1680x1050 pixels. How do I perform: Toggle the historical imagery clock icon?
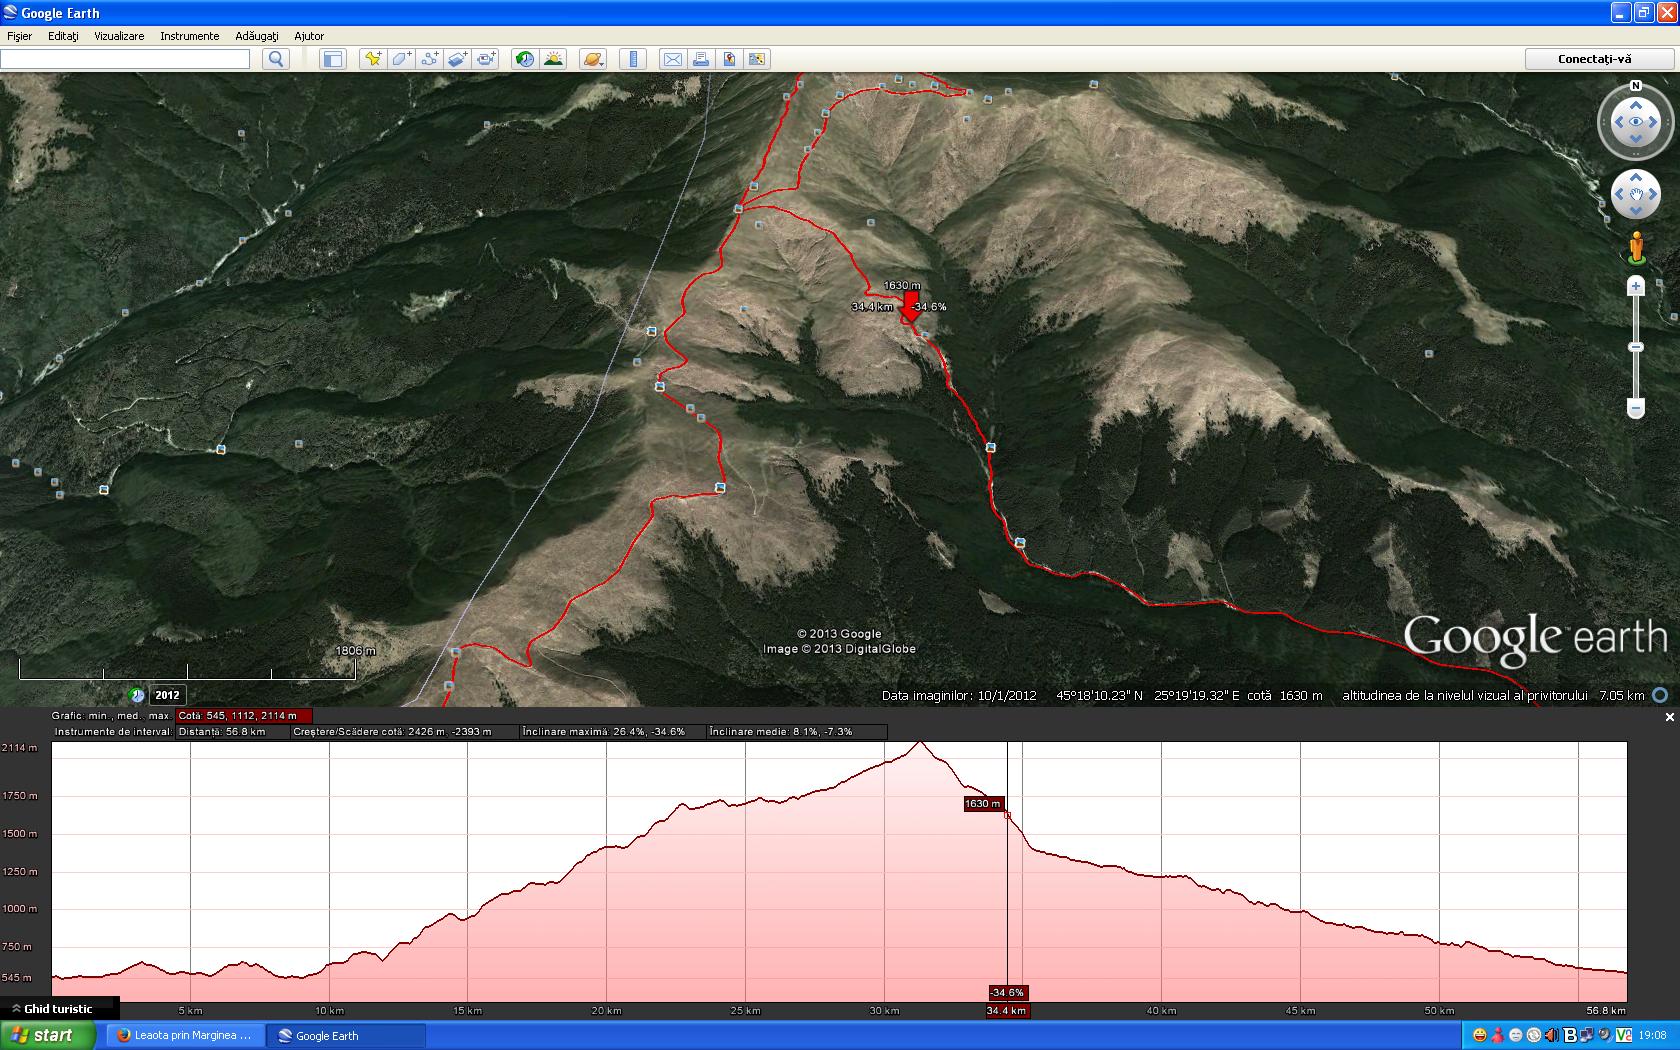point(524,59)
